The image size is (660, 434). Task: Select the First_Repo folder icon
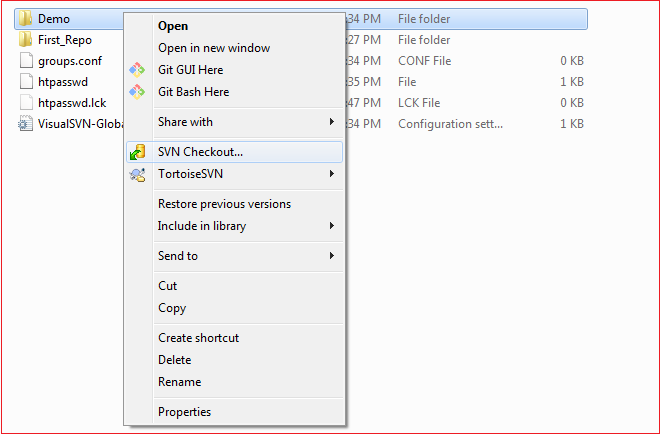click(25, 40)
